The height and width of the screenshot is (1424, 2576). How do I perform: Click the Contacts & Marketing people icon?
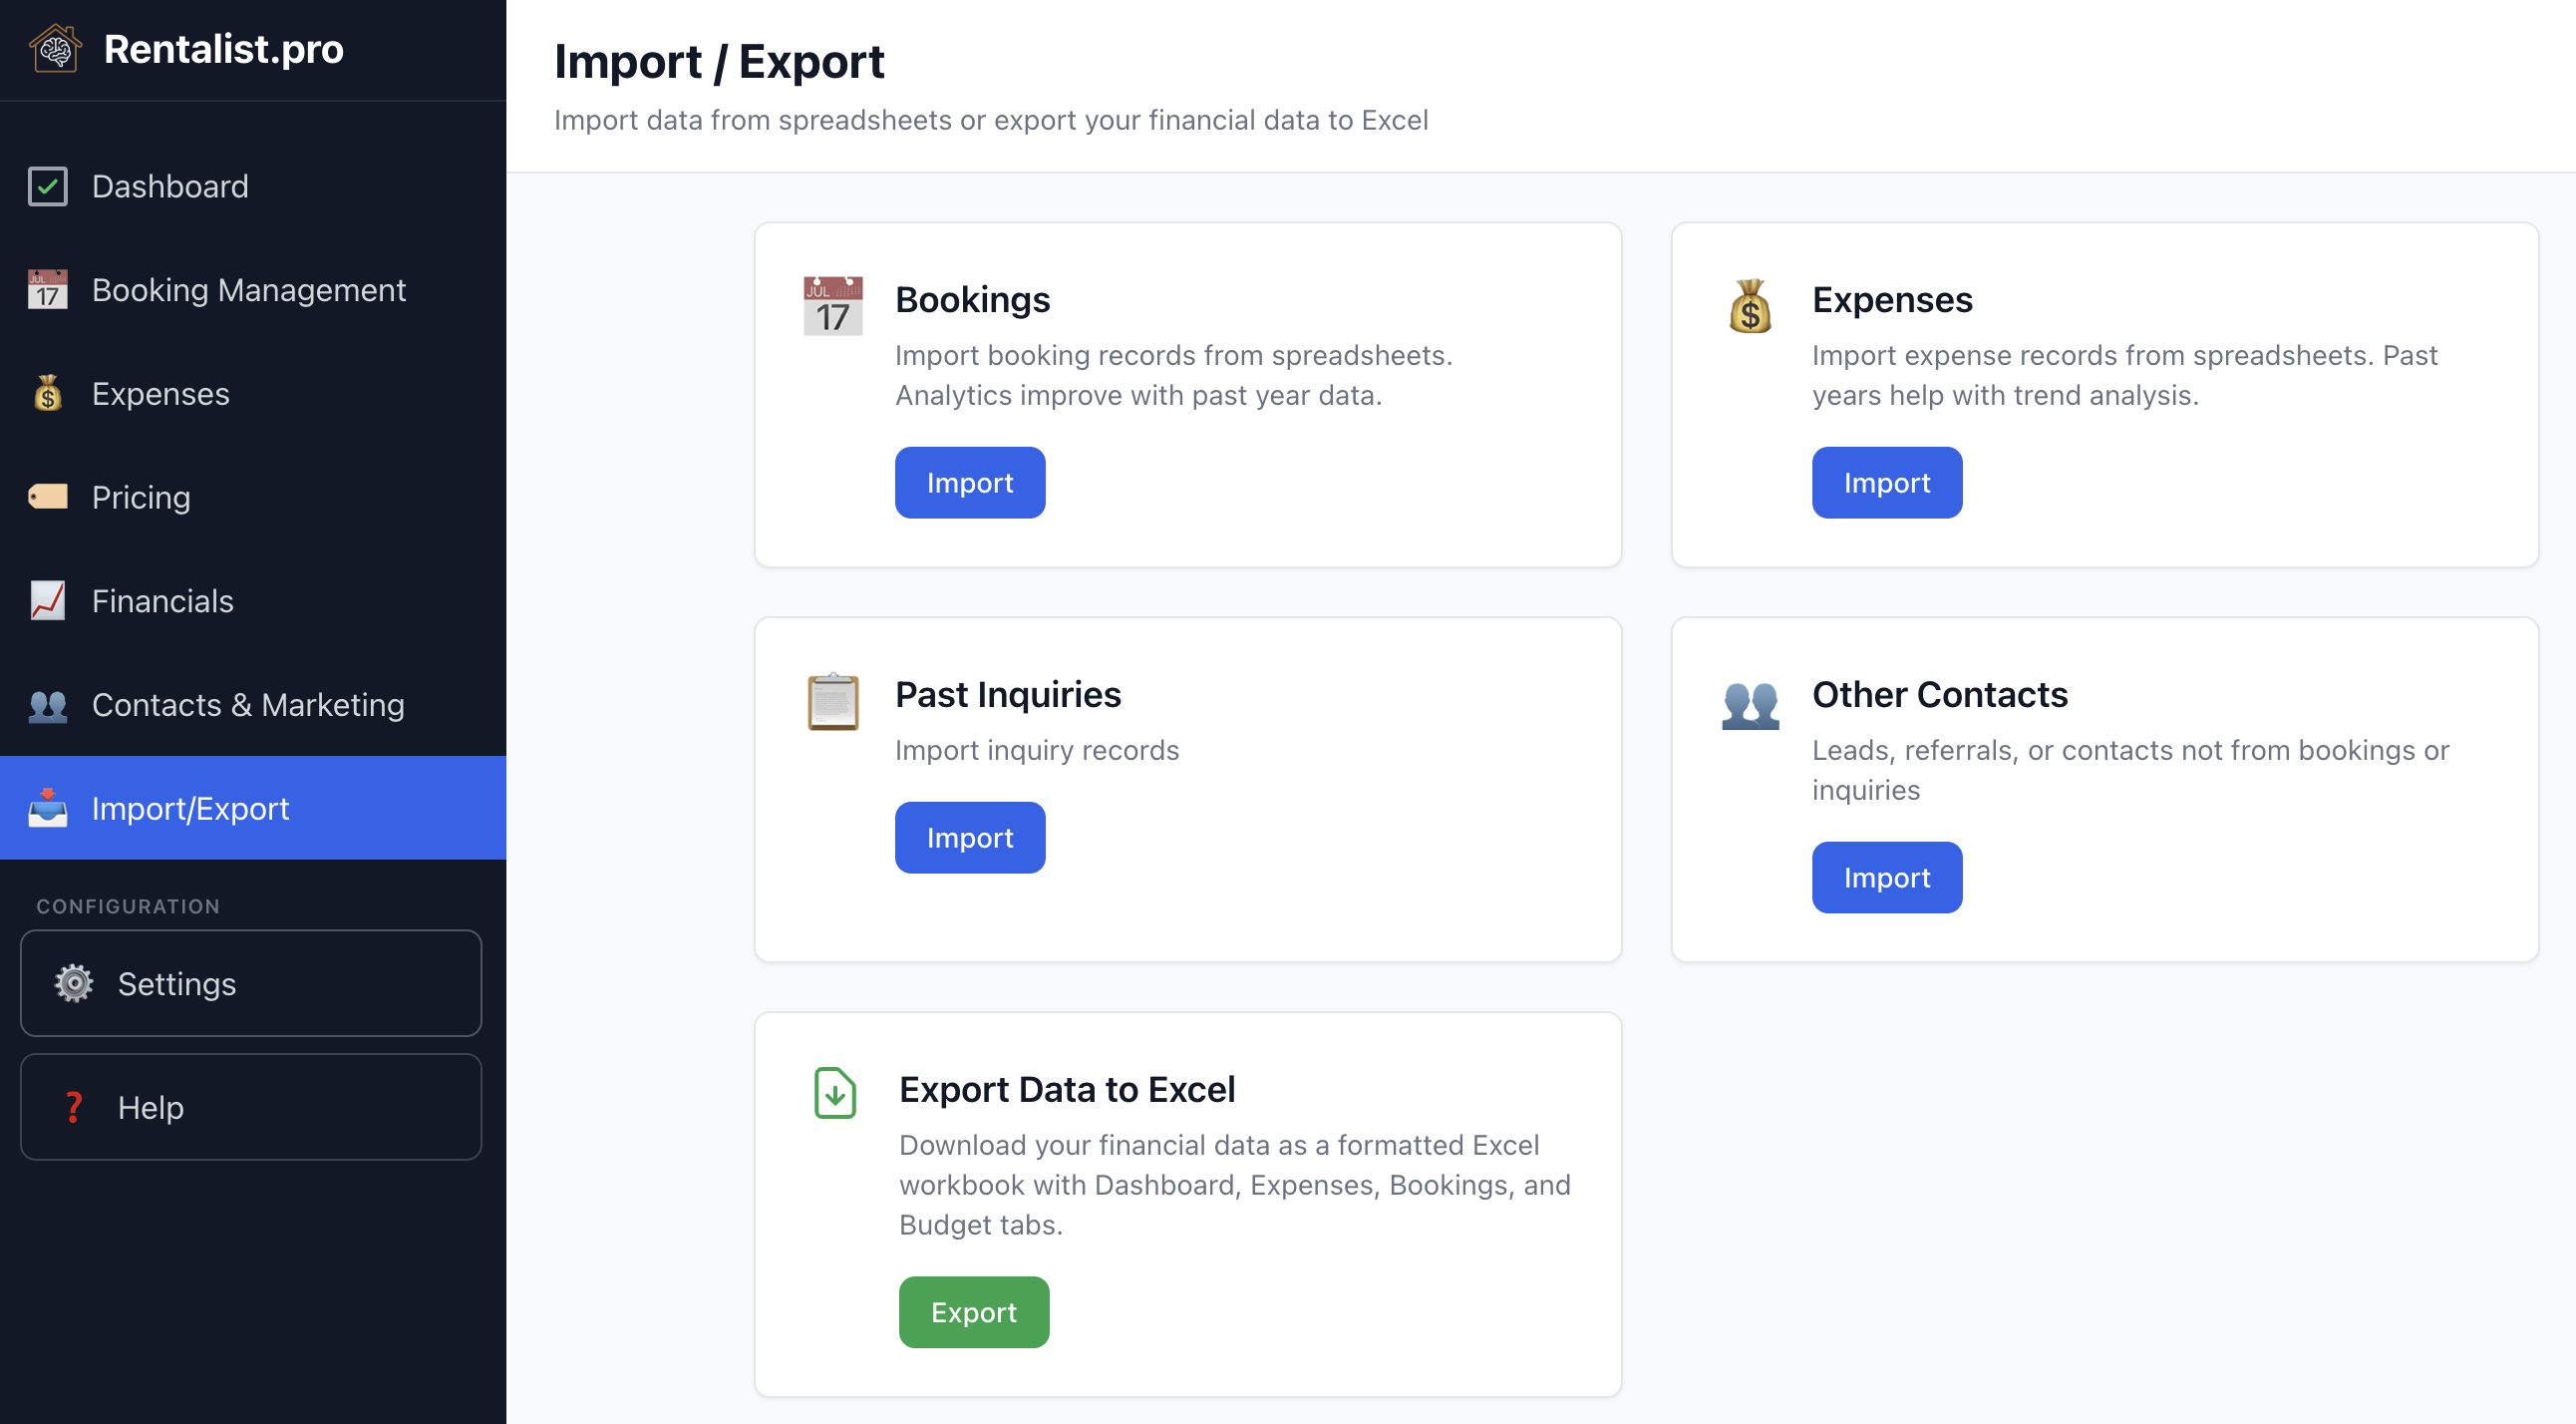click(46, 705)
